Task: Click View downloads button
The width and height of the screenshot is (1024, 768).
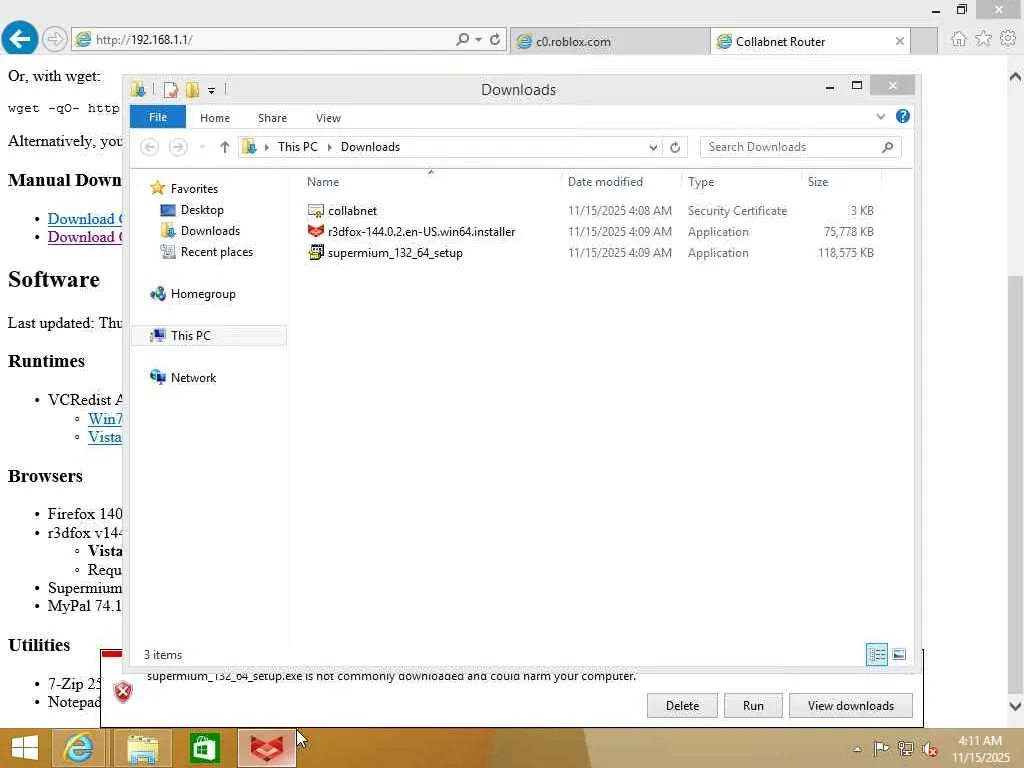Action: 851,706
